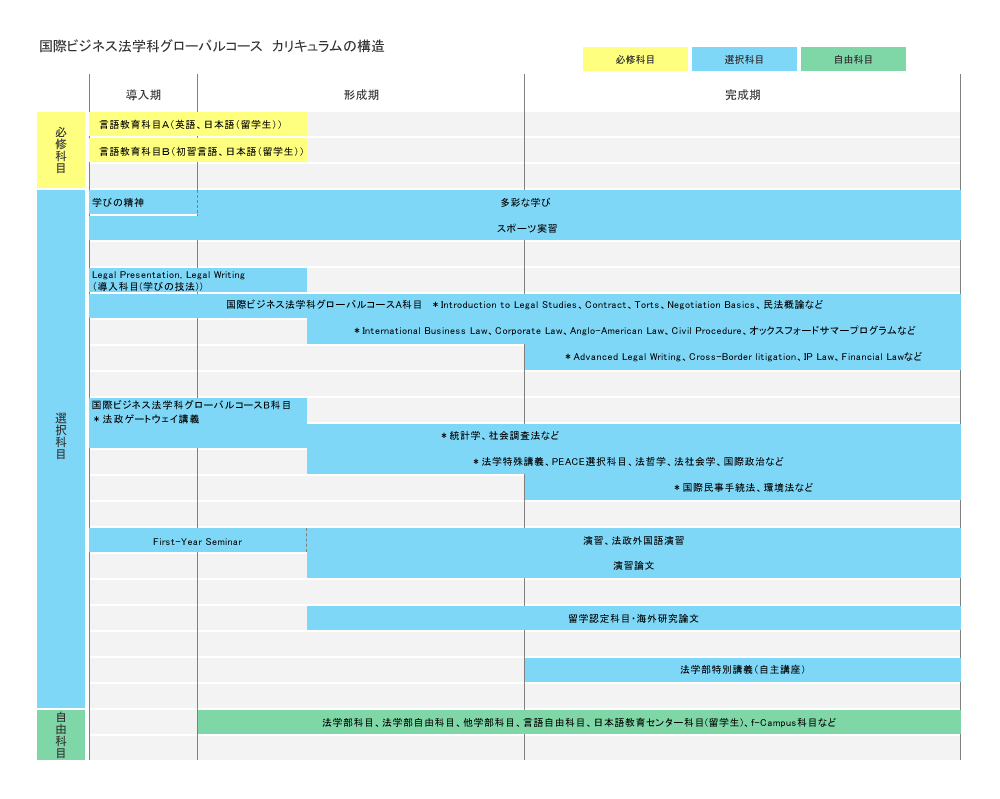Select 言語教育科目B（初習言語、日本語（留学生））row
Image resolution: width=1000 pixels, height=799 pixels.
(x=198, y=151)
